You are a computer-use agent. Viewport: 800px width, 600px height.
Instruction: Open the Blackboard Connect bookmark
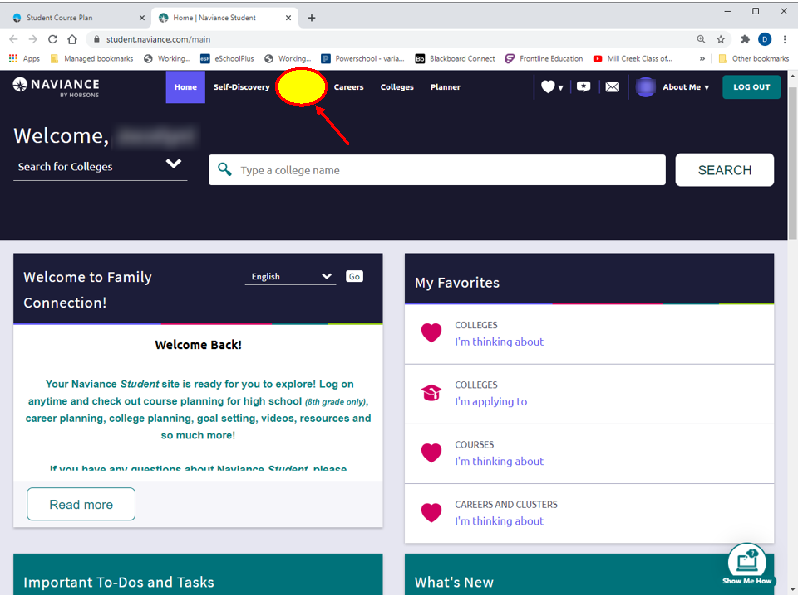click(455, 59)
